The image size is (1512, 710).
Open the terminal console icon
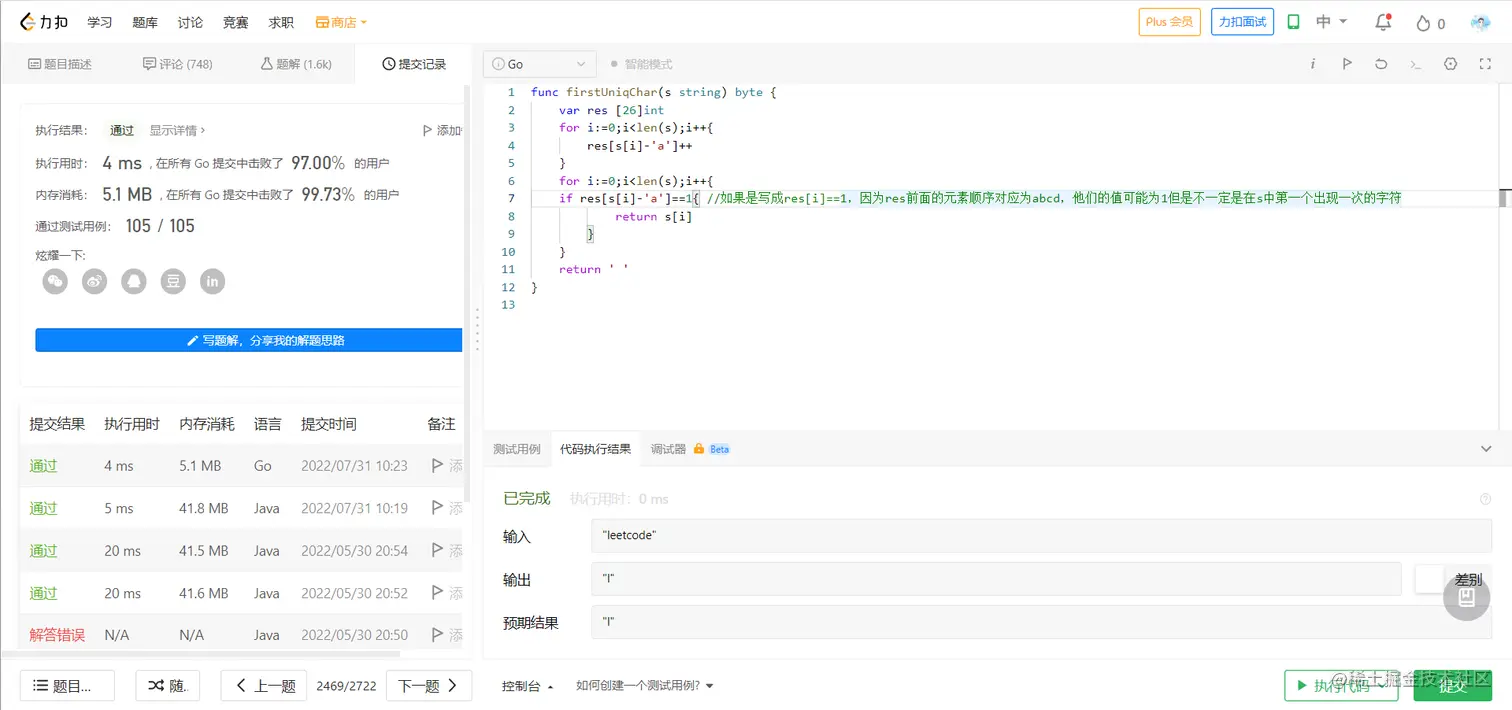[x=1415, y=64]
